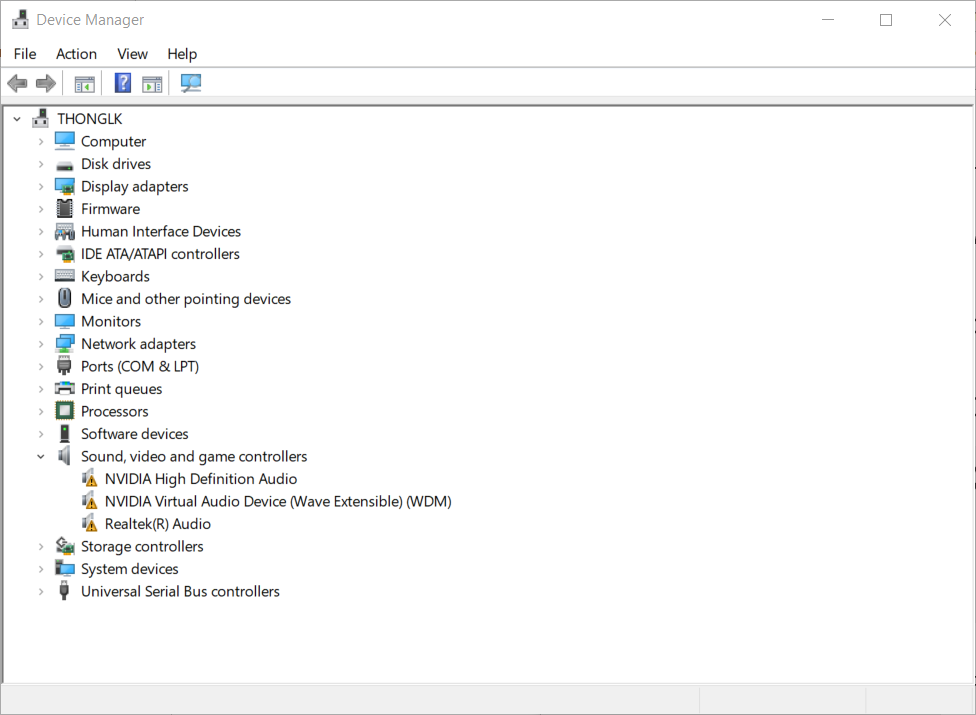The width and height of the screenshot is (976, 715).
Task: Select the Realtek(R) Audio device name
Action: click(157, 524)
